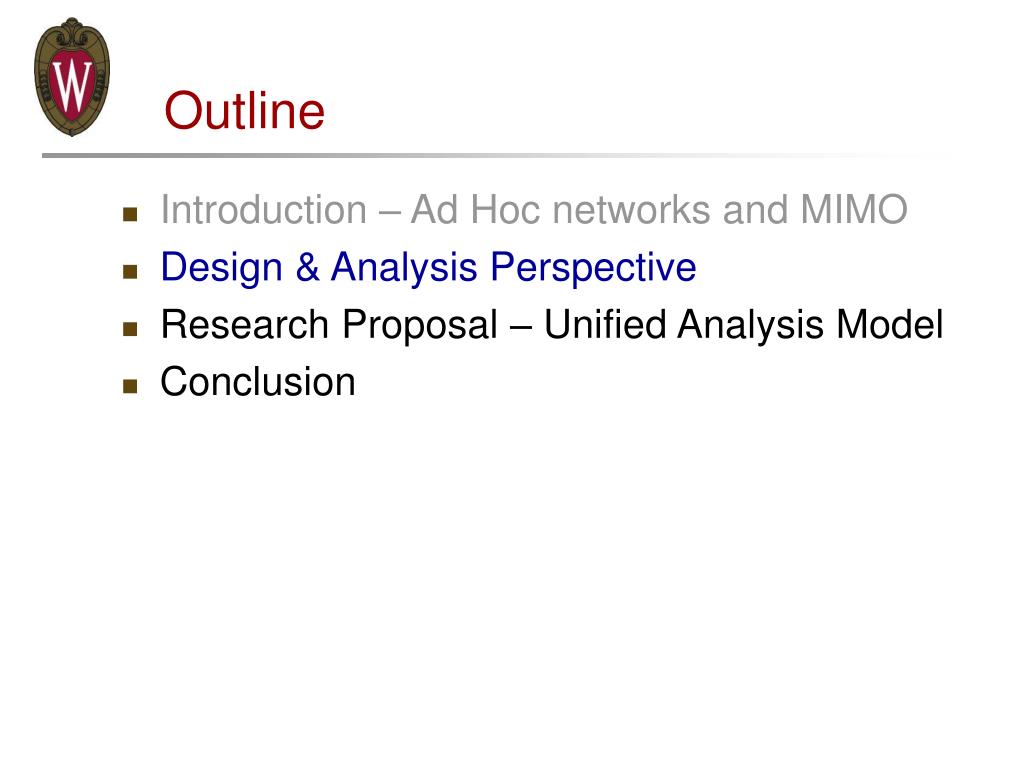Click the blue word Analysis in the second bullet

coord(404,269)
